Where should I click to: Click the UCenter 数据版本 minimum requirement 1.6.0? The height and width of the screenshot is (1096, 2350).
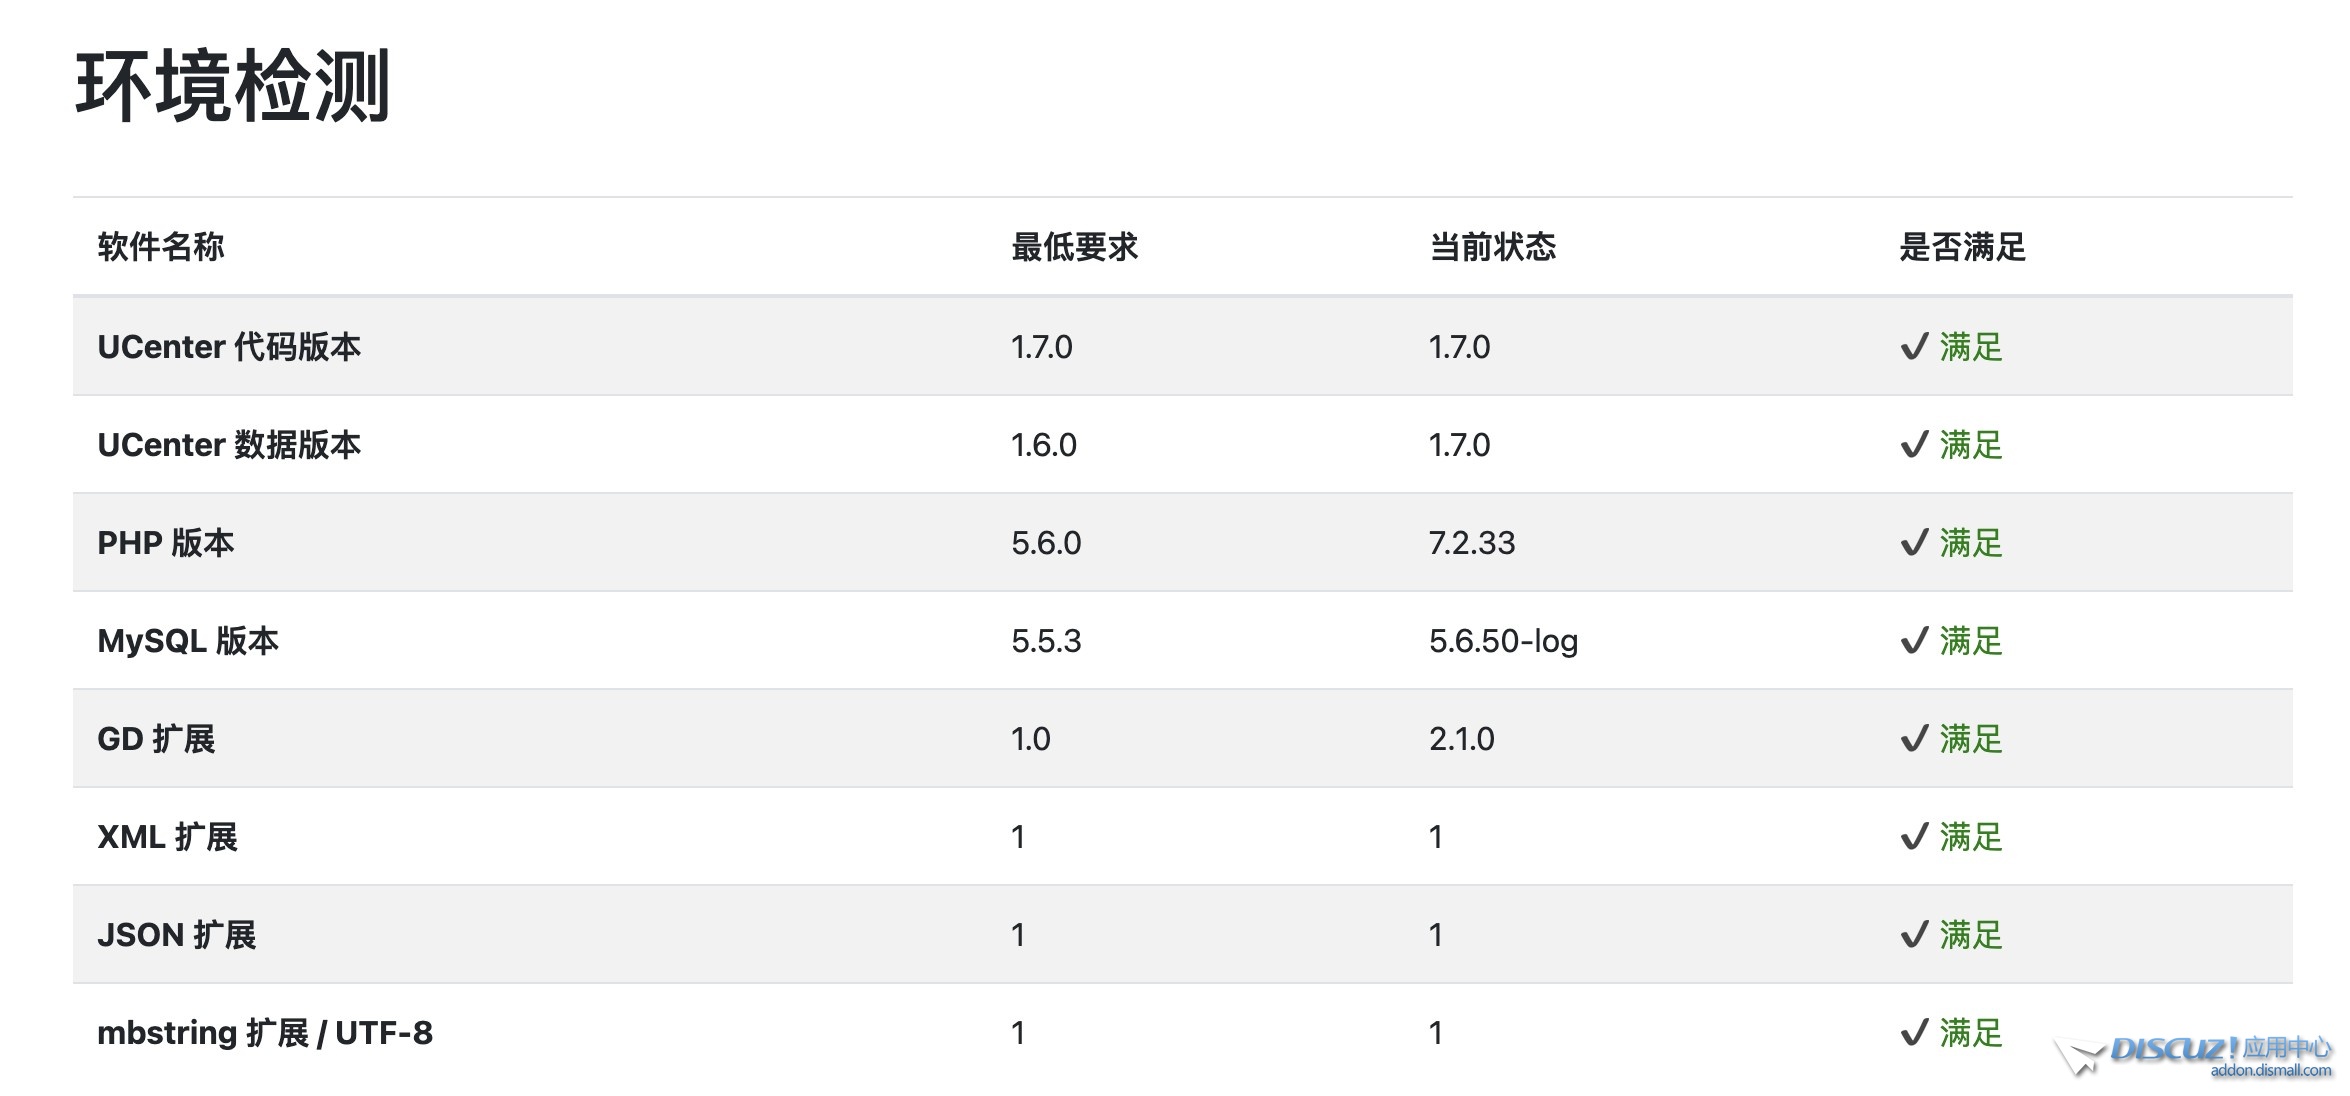[x=1043, y=445]
